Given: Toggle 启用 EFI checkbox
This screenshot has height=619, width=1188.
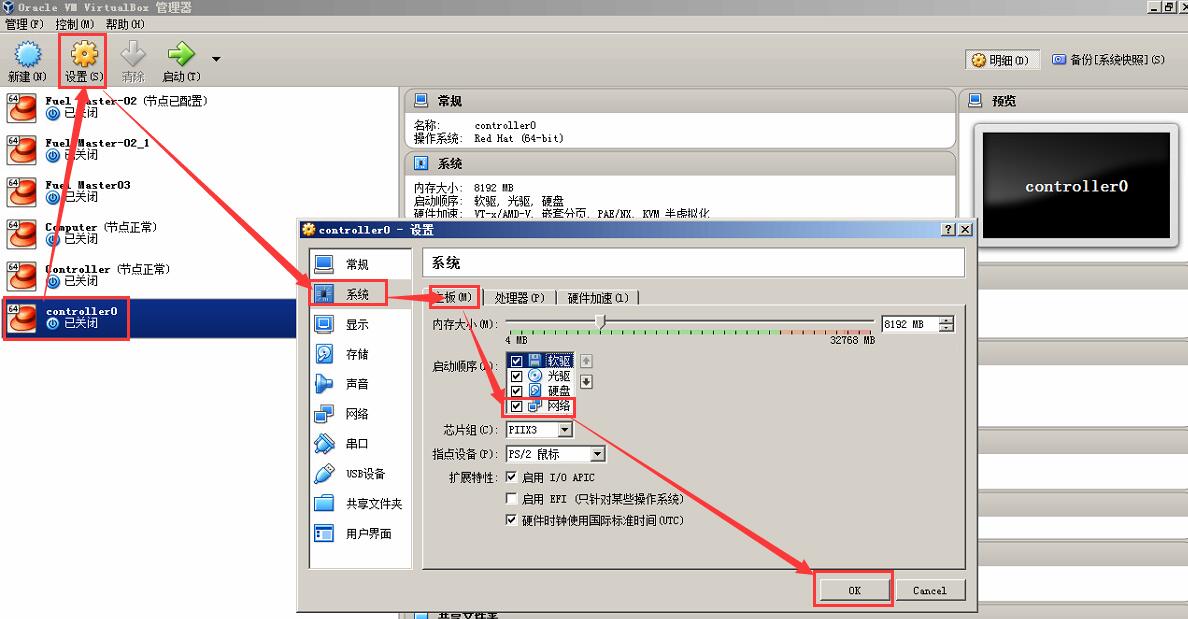Looking at the screenshot, I should point(511,499).
